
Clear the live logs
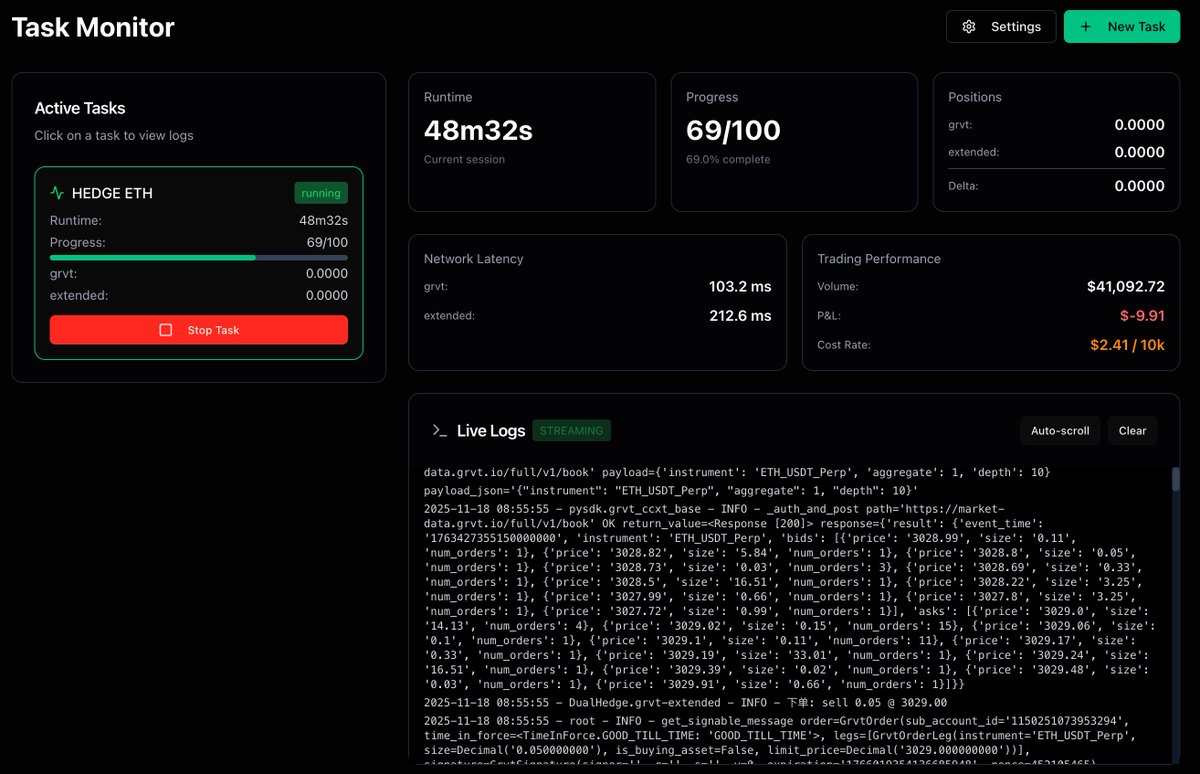tap(1133, 431)
